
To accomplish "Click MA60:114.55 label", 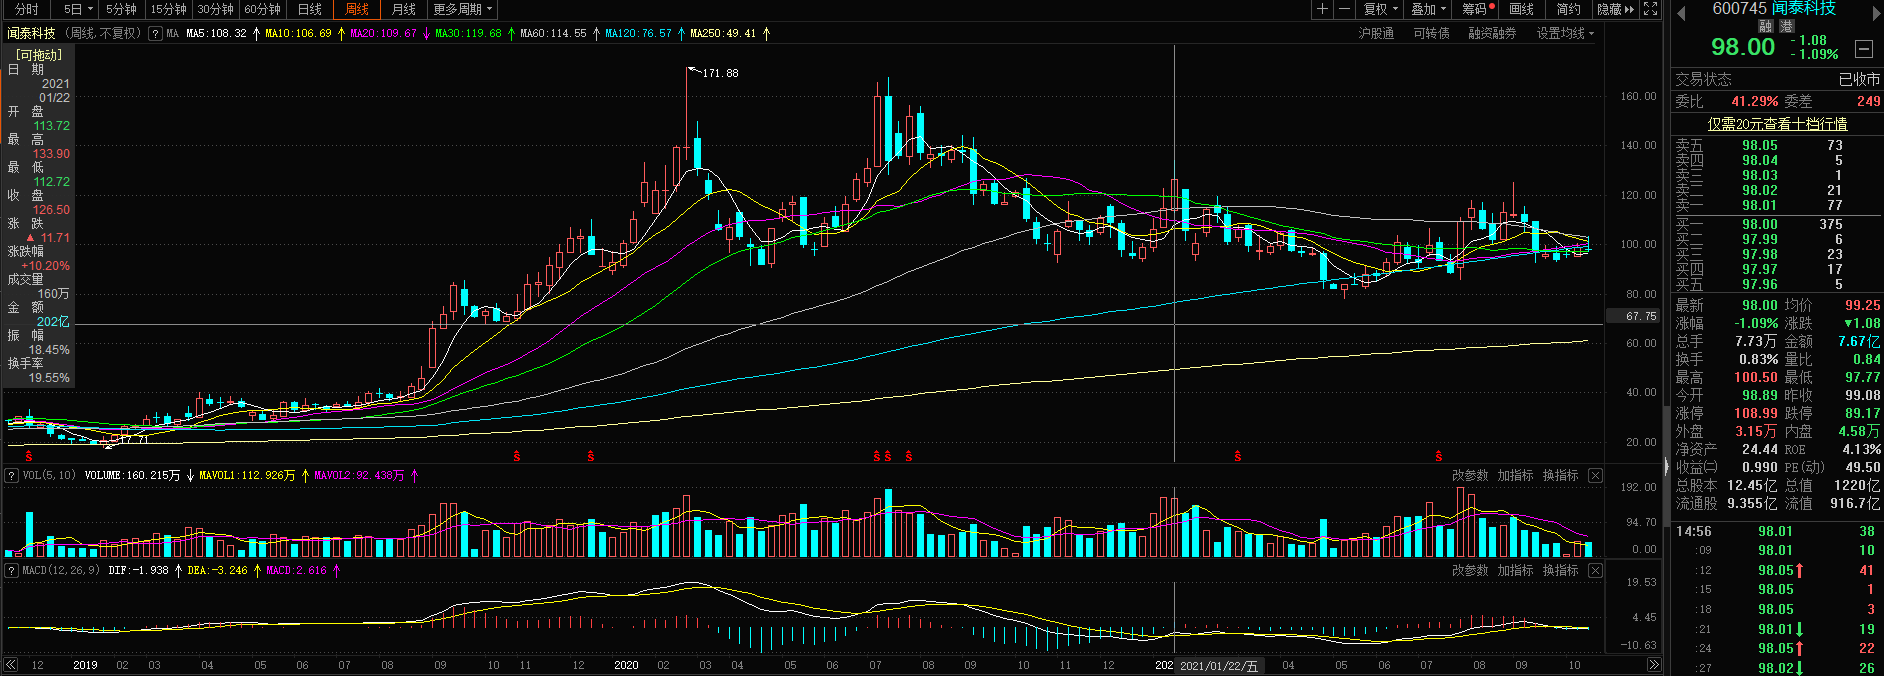I will [553, 33].
